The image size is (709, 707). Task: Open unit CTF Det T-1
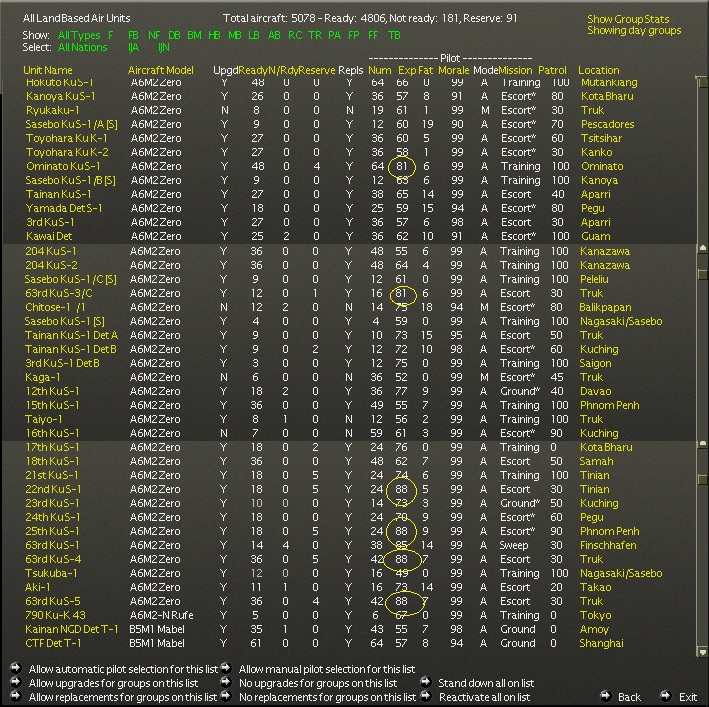[53, 644]
